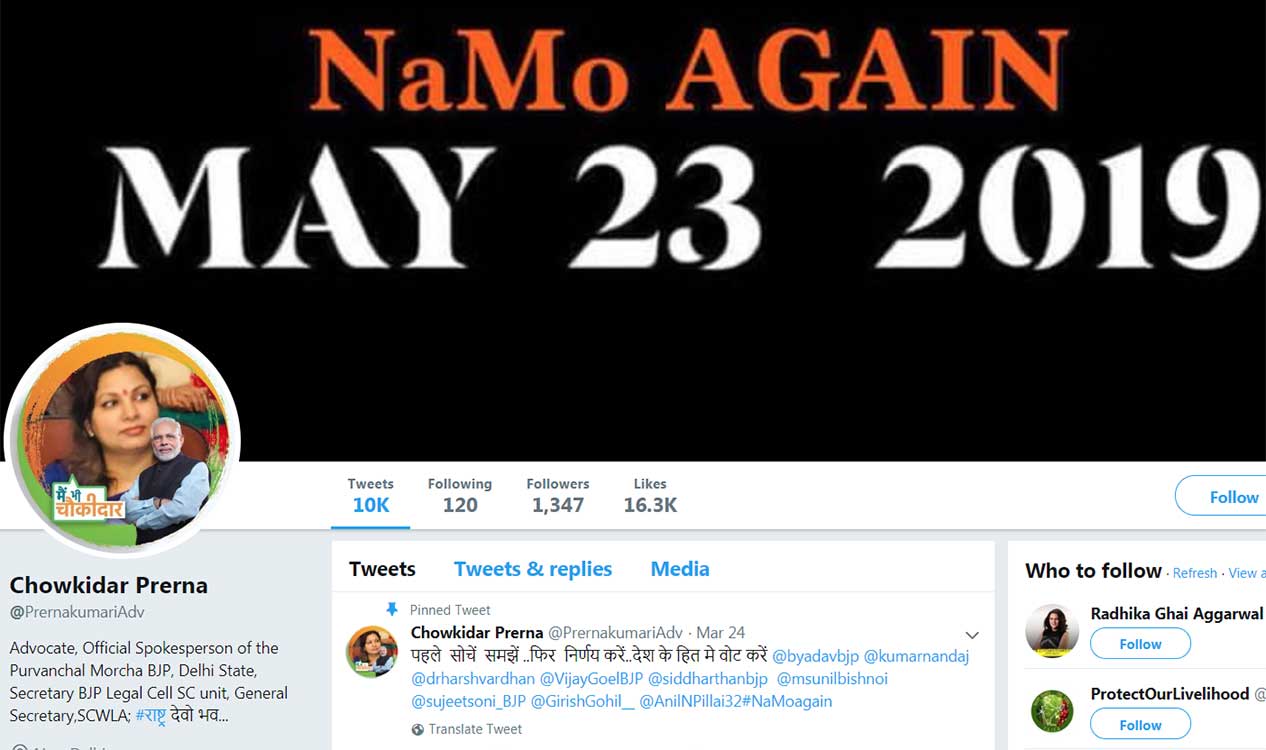The height and width of the screenshot is (750, 1266).
Task: Click Translate Tweet under the pinned tweet
Action: pyautogui.click(x=475, y=729)
